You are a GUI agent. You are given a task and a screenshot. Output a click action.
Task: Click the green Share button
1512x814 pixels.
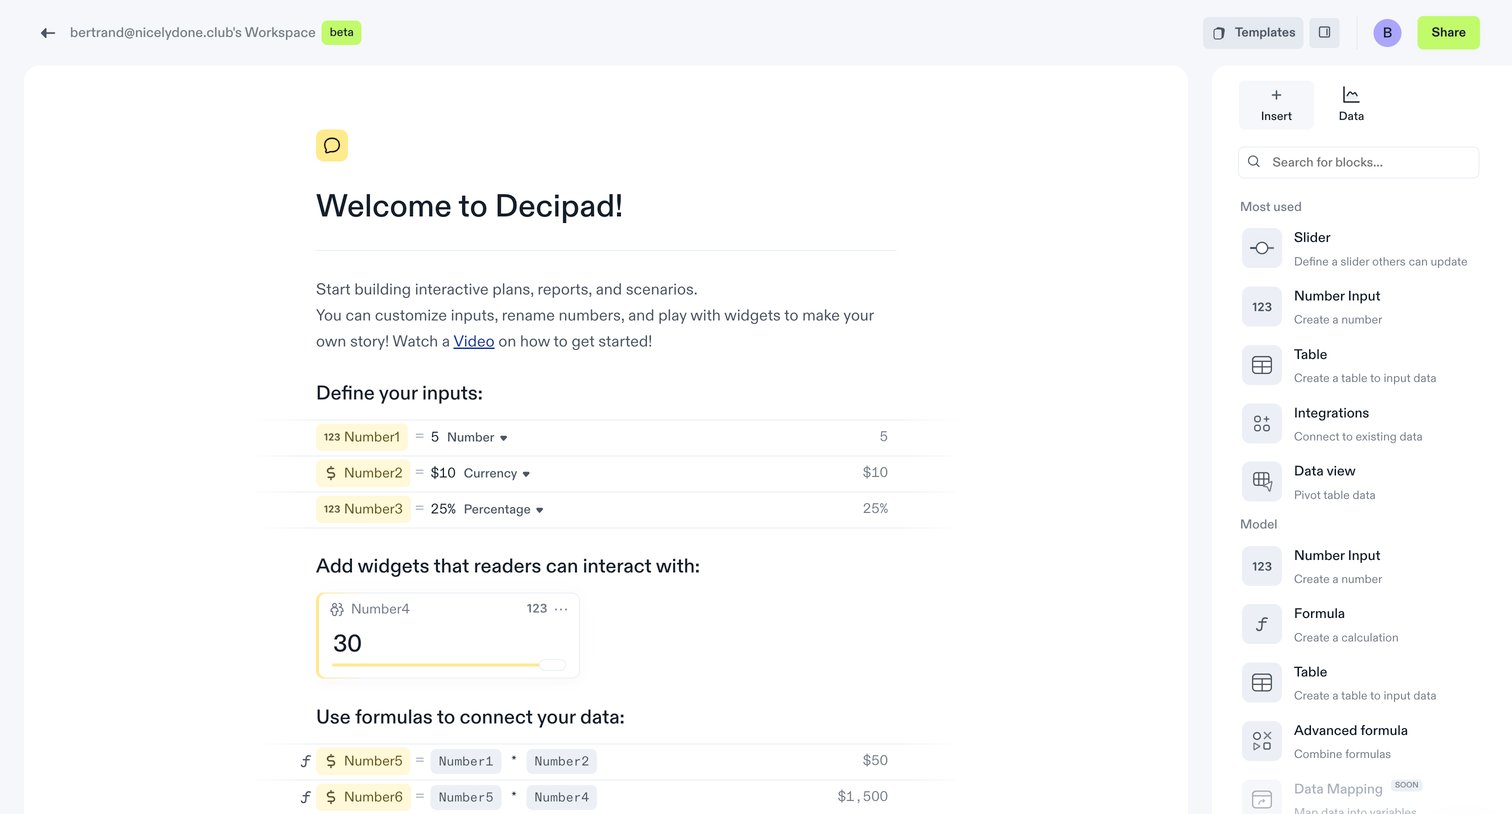(x=1448, y=33)
